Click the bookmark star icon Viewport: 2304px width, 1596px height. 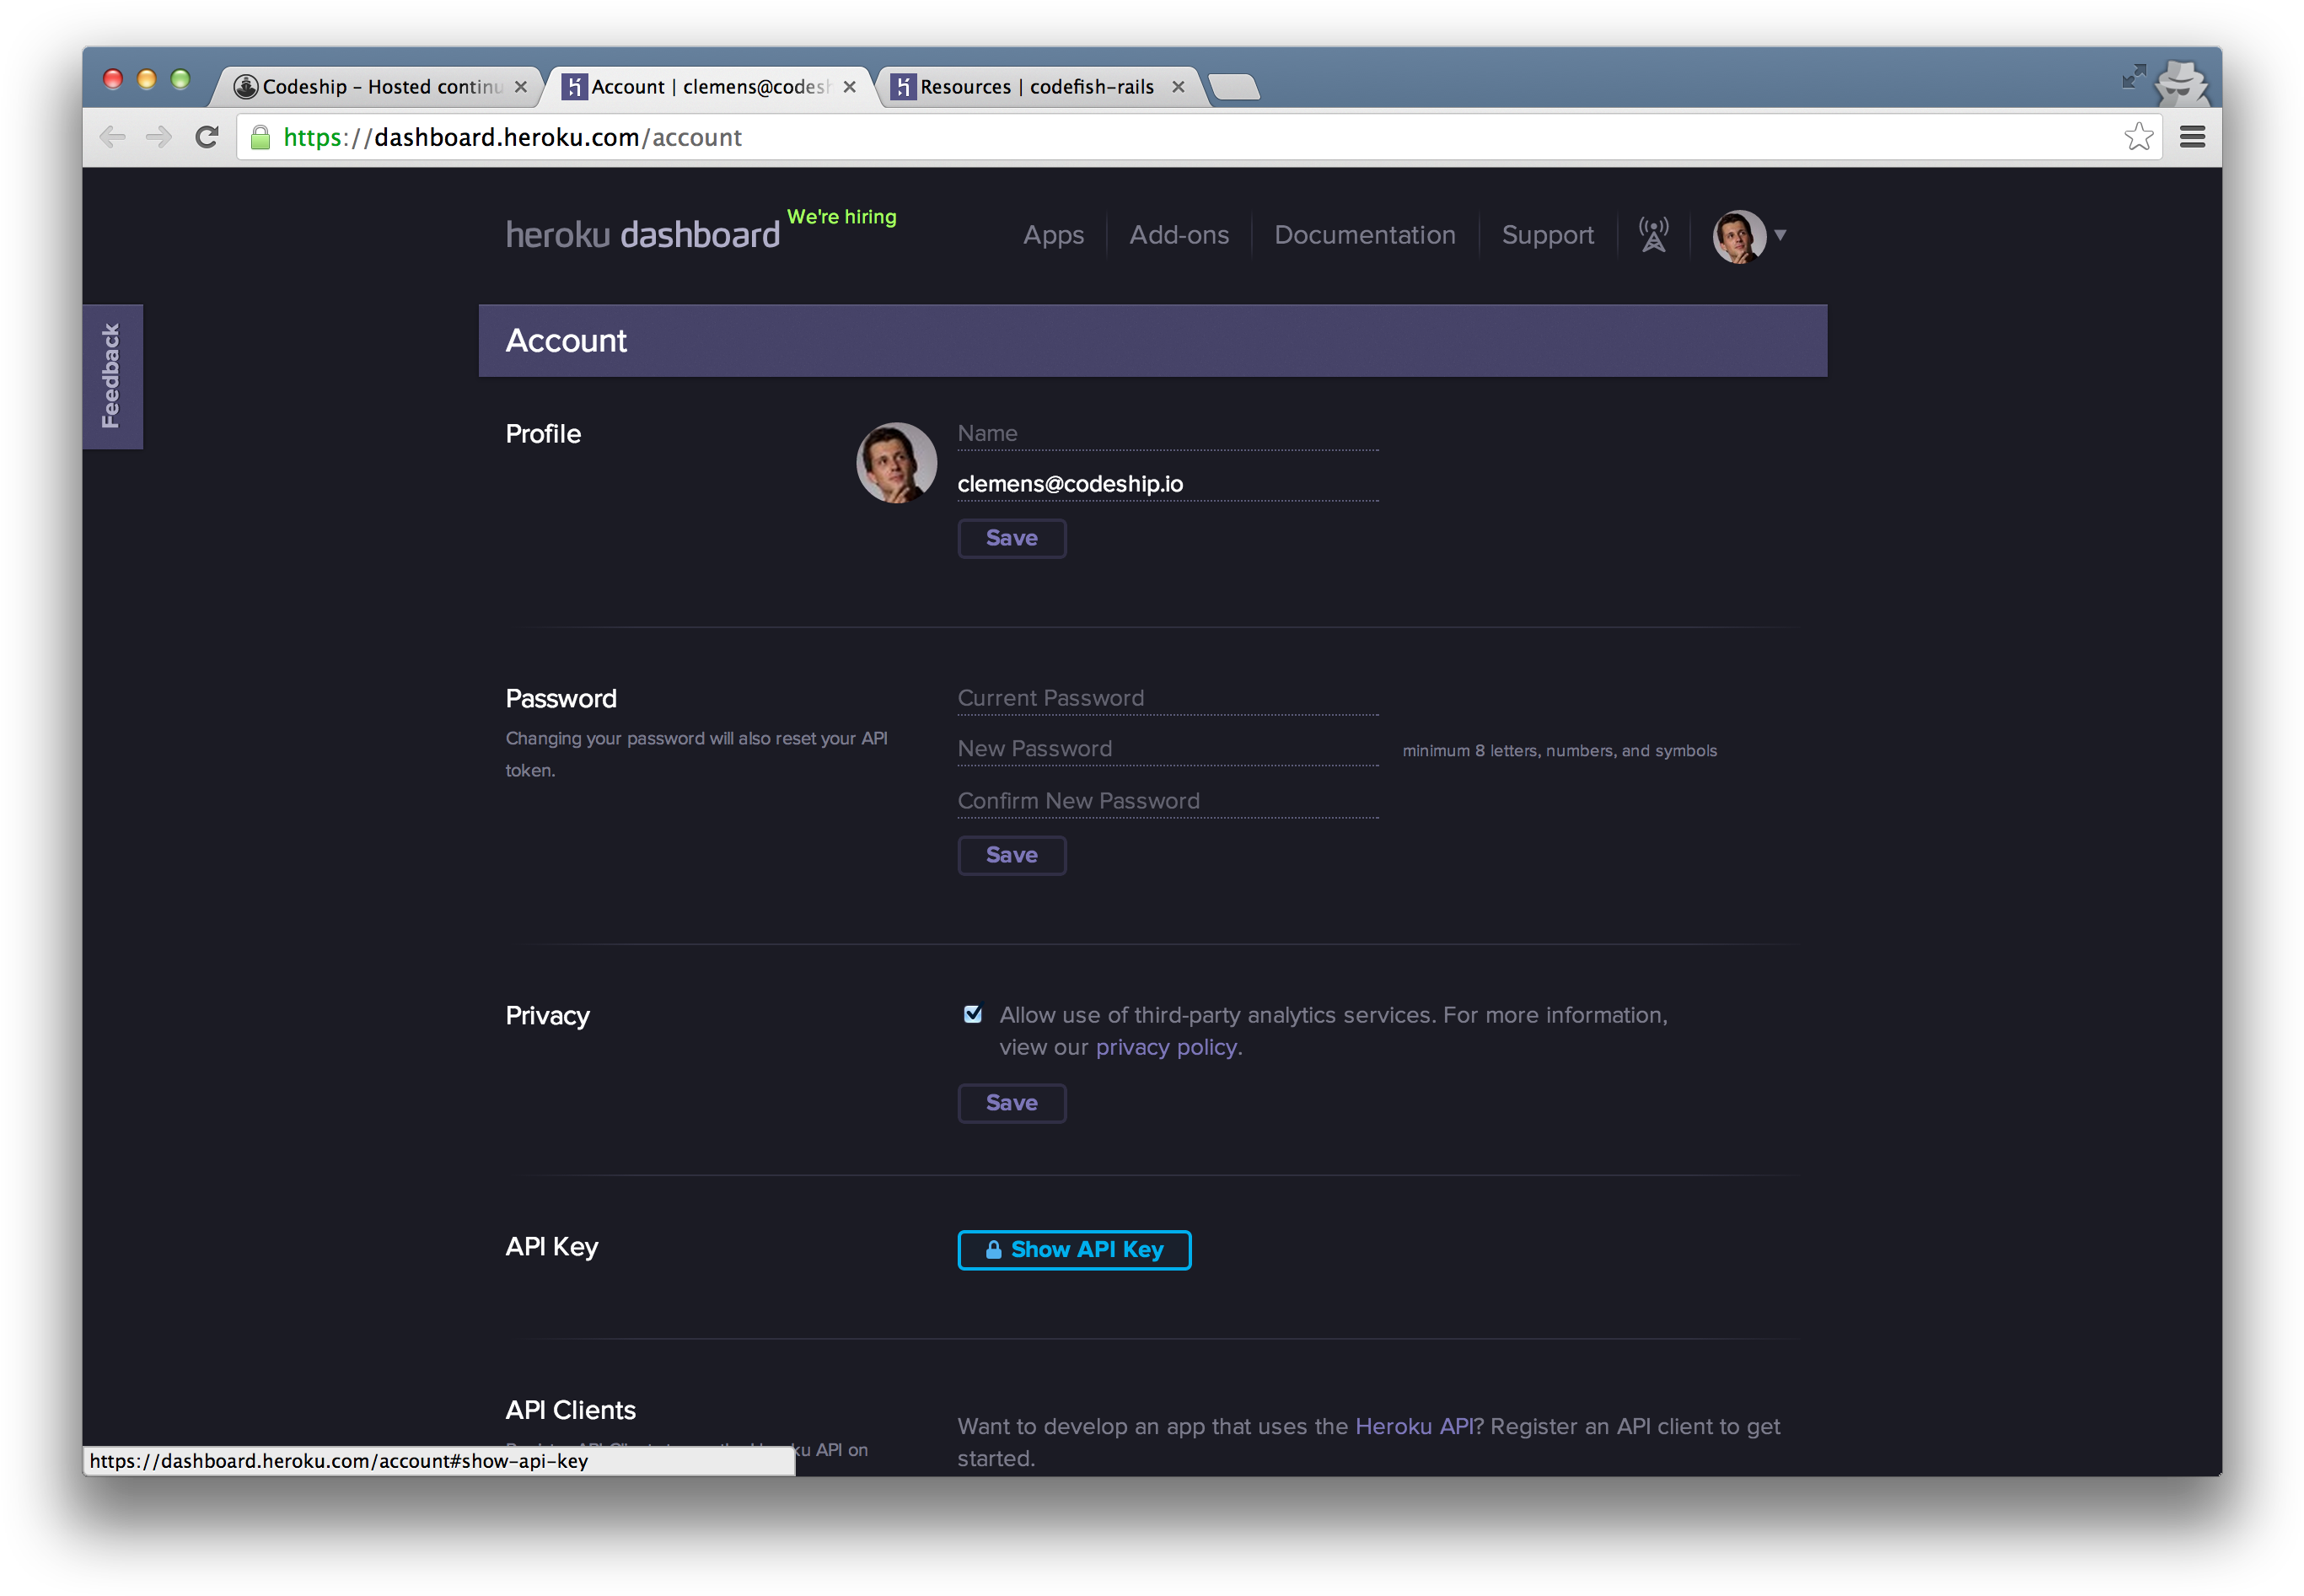(x=2139, y=136)
